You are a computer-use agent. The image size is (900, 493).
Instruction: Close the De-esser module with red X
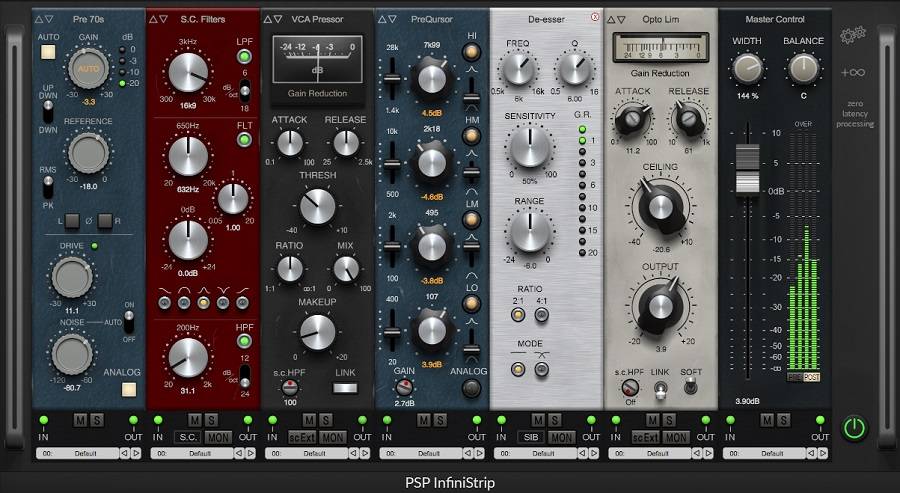596,17
